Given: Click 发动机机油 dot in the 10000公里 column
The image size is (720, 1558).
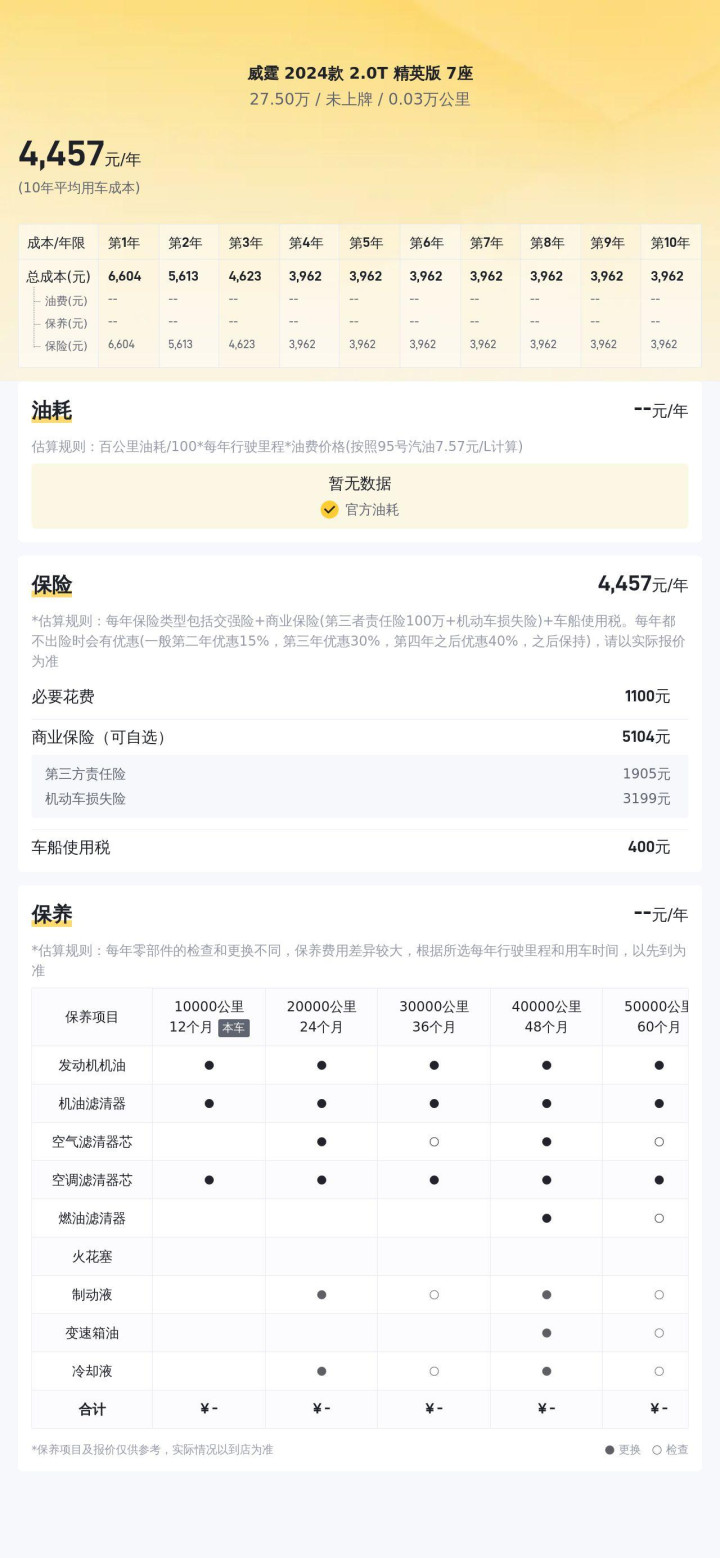Looking at the screenshot, I should pyautogui.click(x=209, y=1066).
